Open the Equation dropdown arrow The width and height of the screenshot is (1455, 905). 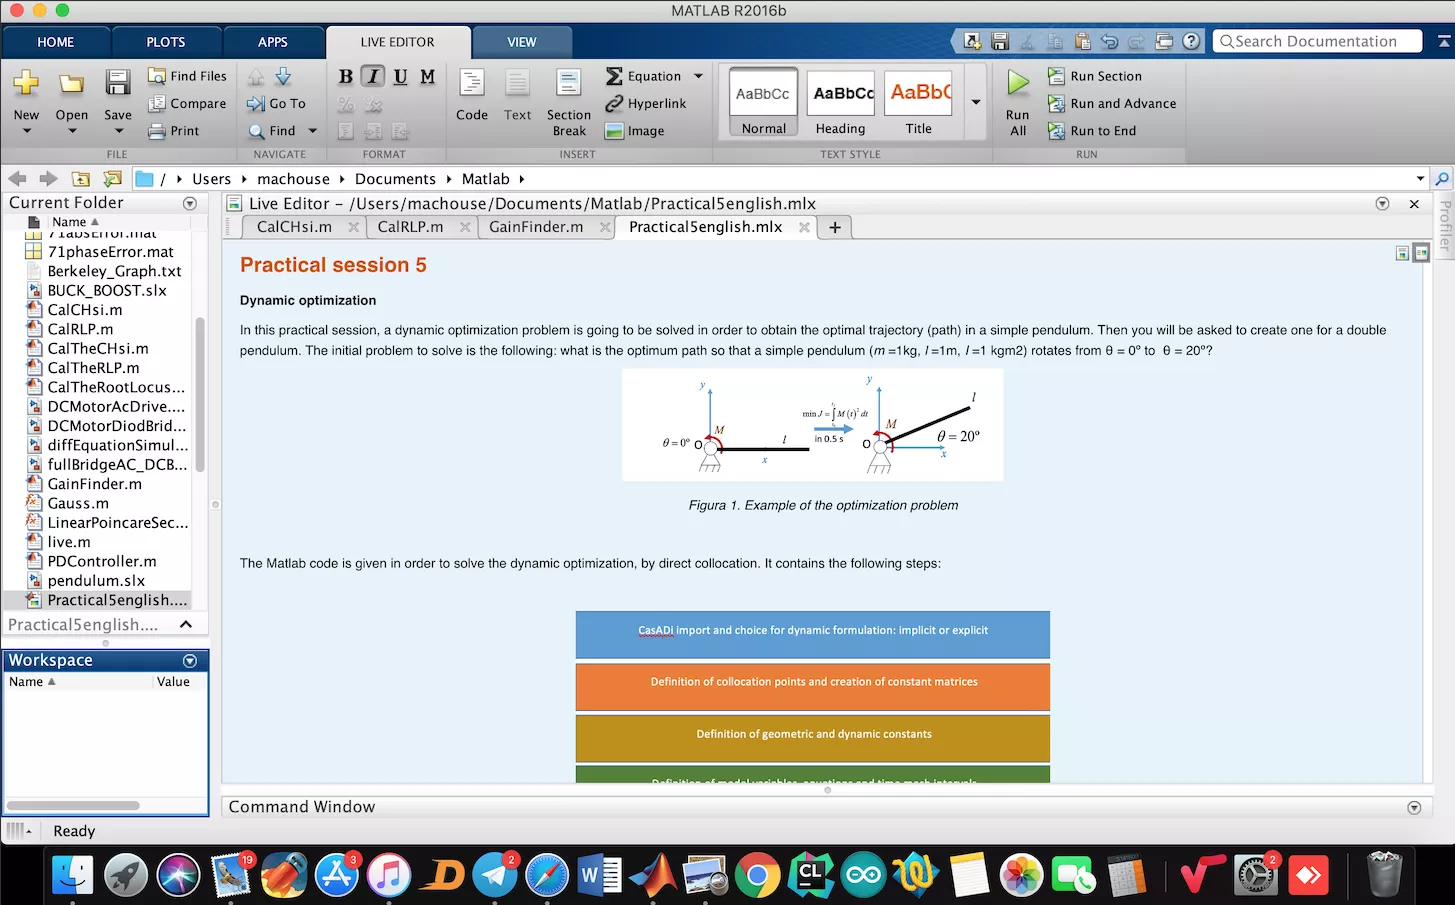pyautogui.click(x=698, y=76)
